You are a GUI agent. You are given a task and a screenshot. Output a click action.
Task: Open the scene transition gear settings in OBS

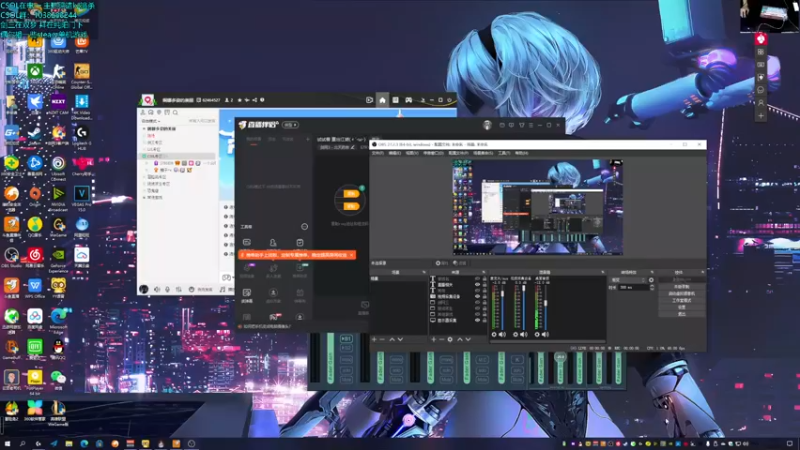click(651, 280)
